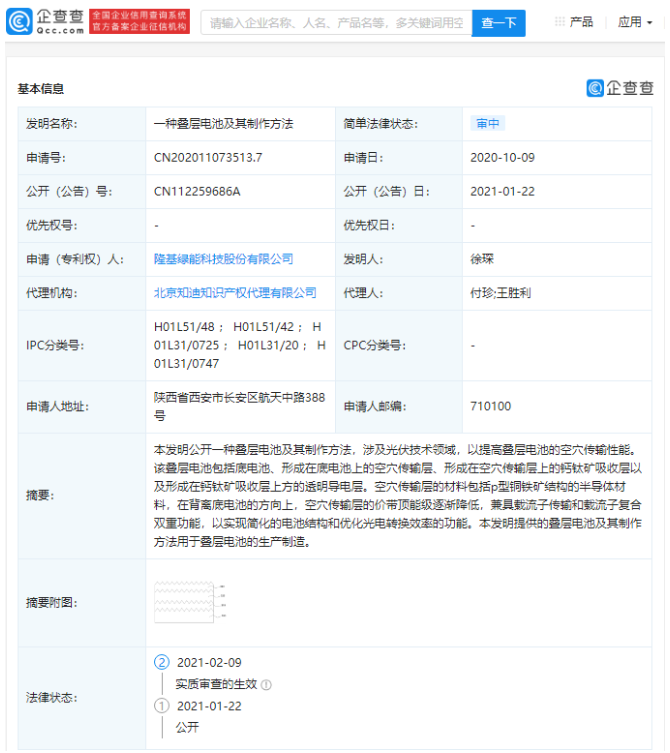
Task: Click agent names 付珍;王胜利
Action: pos(500,293)
